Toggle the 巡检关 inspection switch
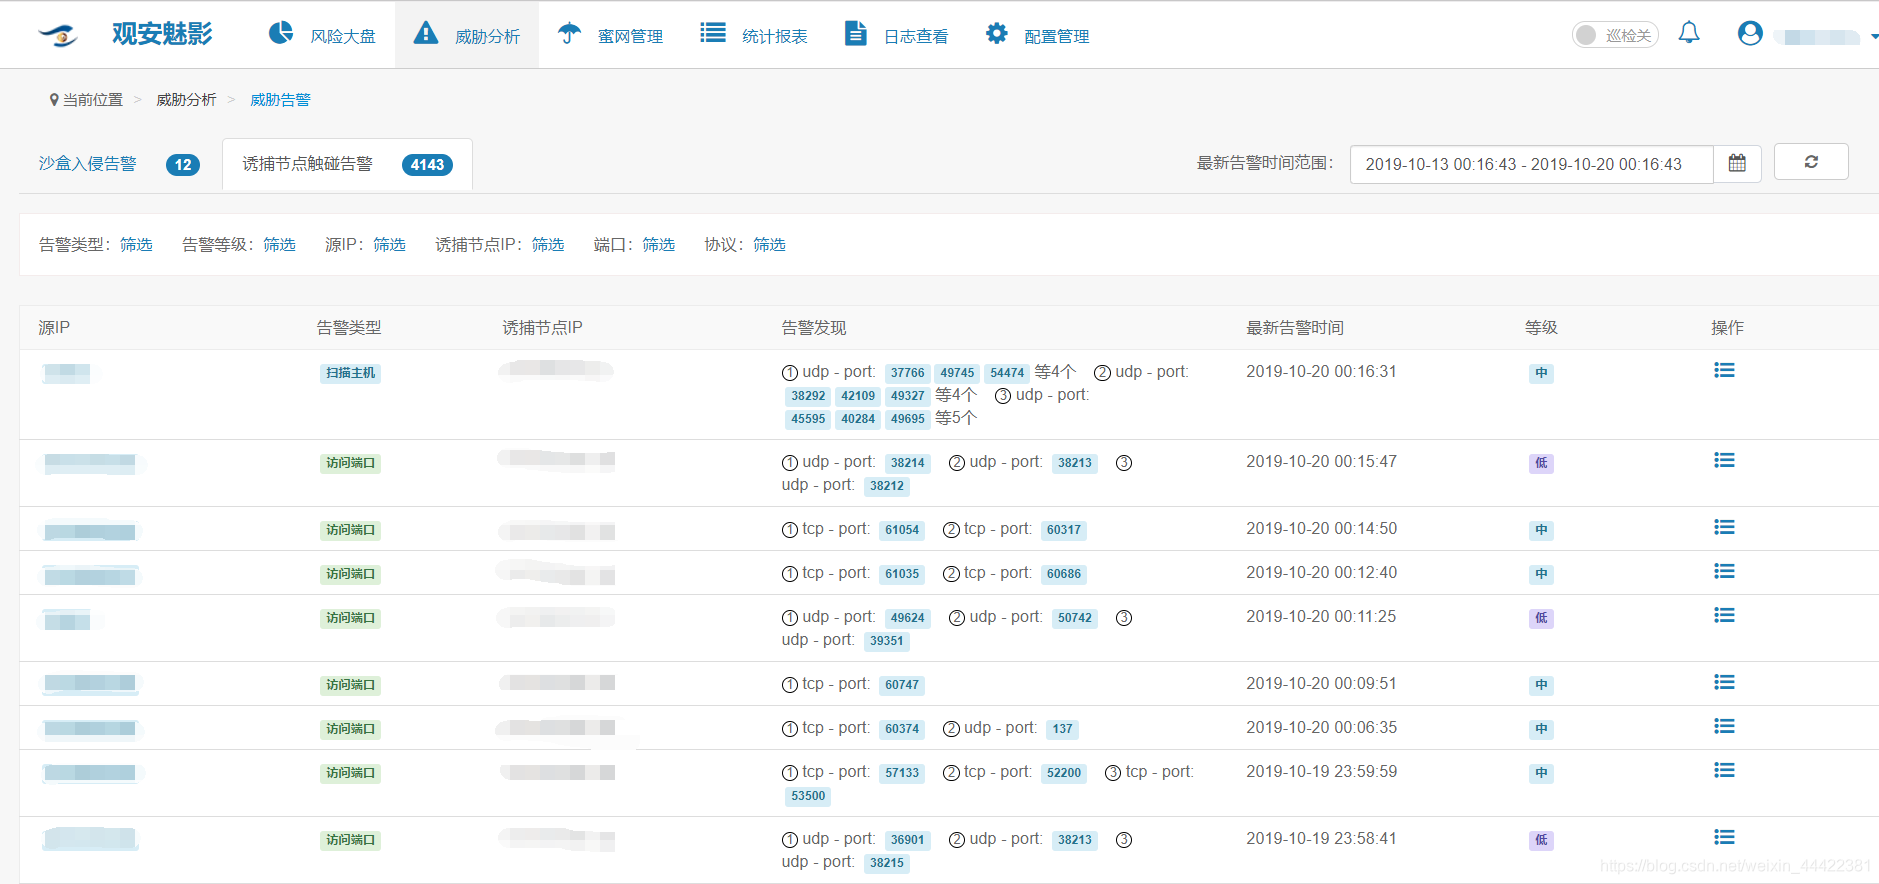Screen dimensions: 1879x884 click(1615, 35)
